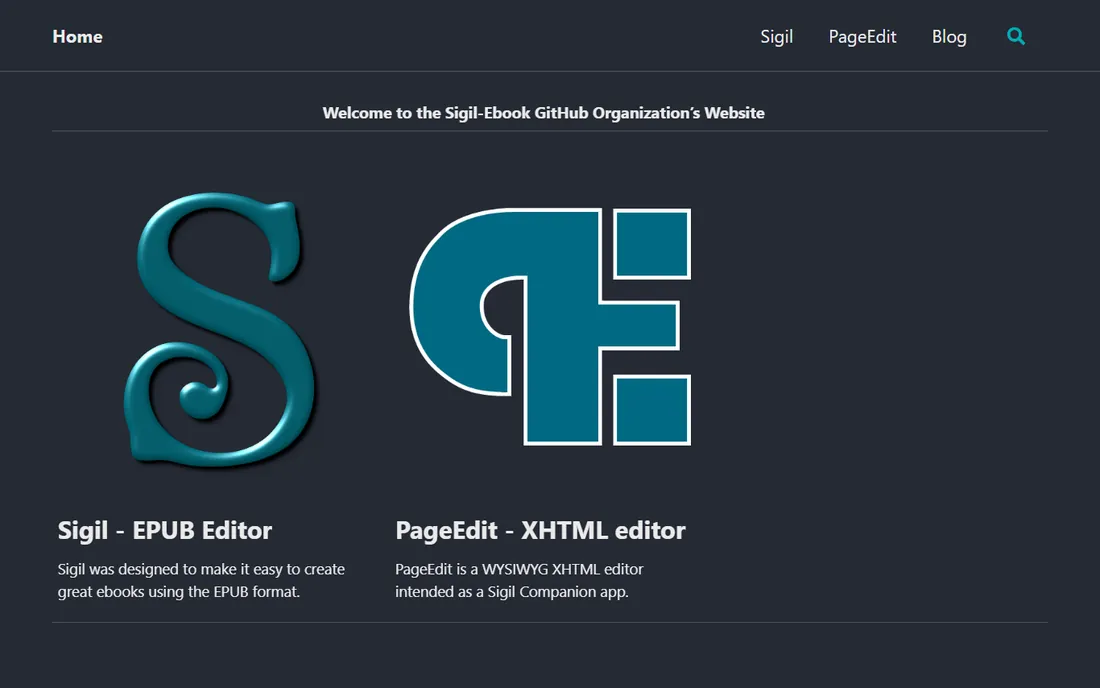
Task: Go to the Home link
Action: (77, 36)
